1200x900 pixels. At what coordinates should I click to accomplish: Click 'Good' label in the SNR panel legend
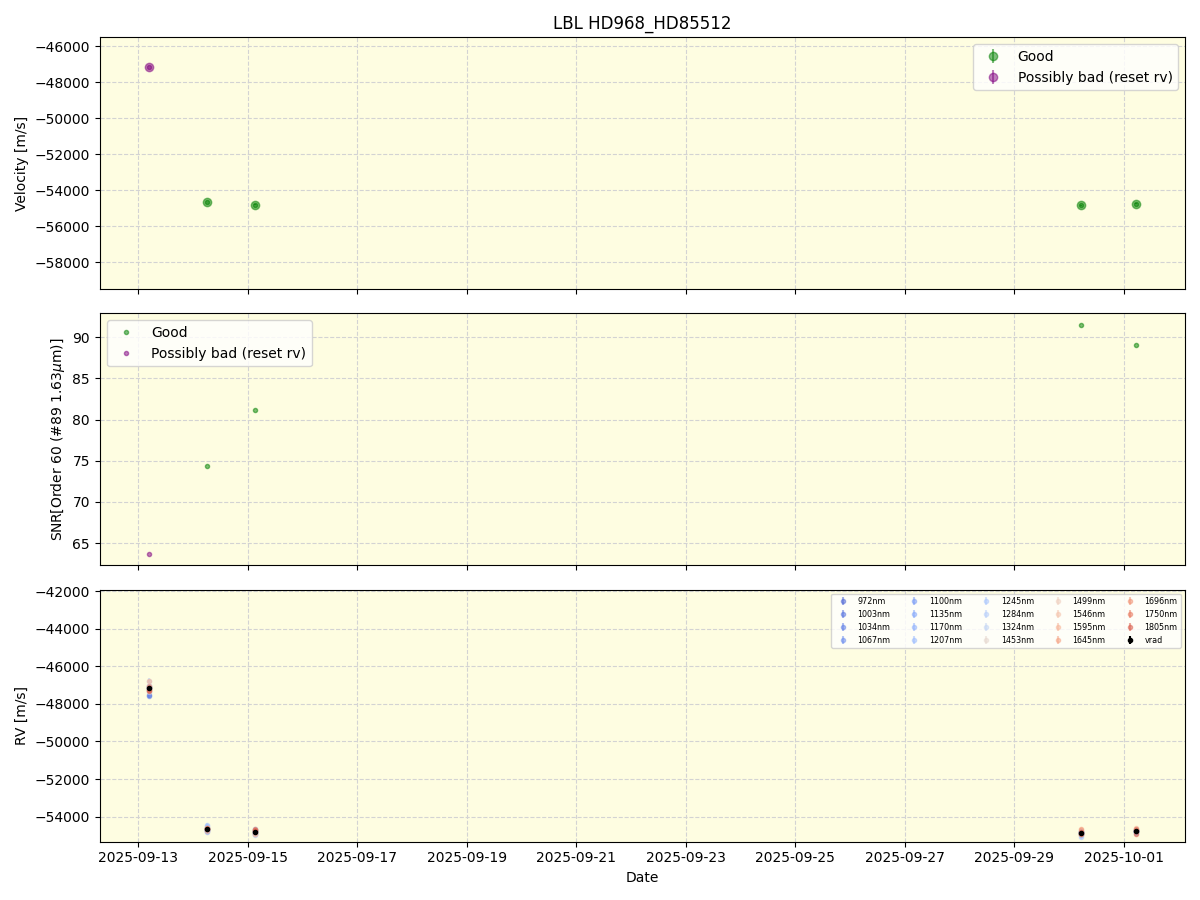coord(169,332)
